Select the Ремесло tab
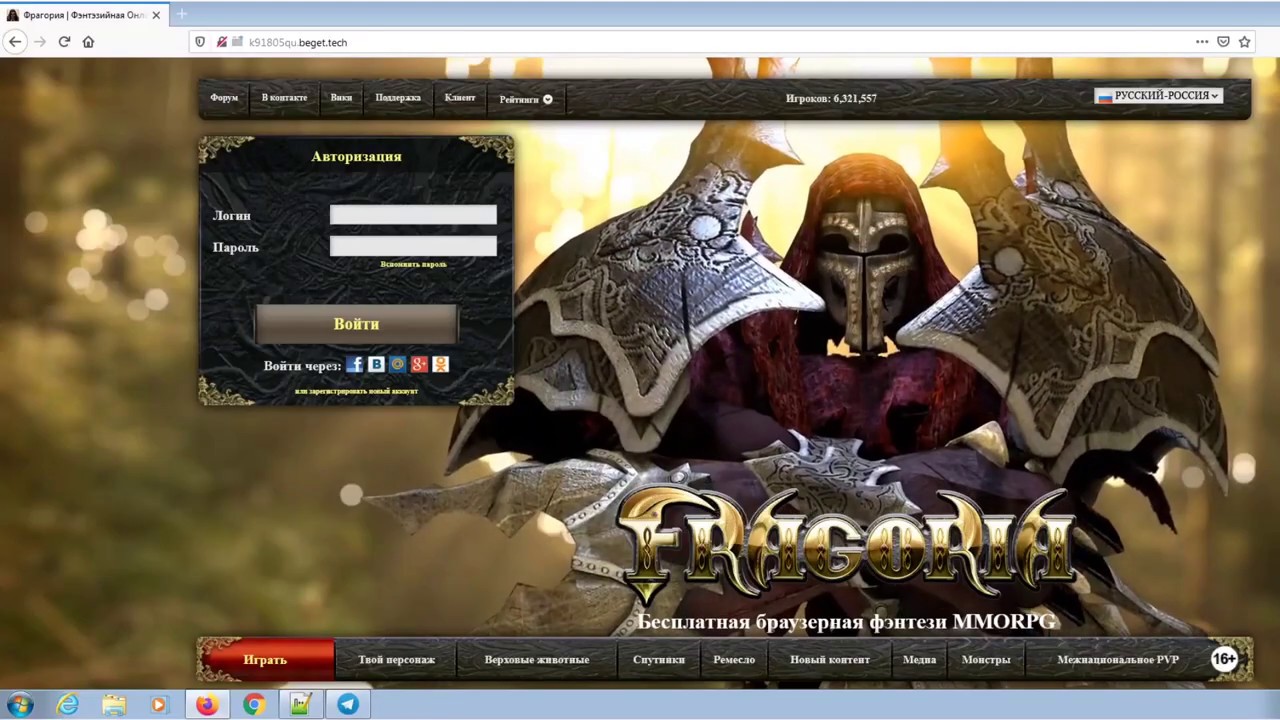The height and width of the screenshot is (720, 1280). point(734,660)
